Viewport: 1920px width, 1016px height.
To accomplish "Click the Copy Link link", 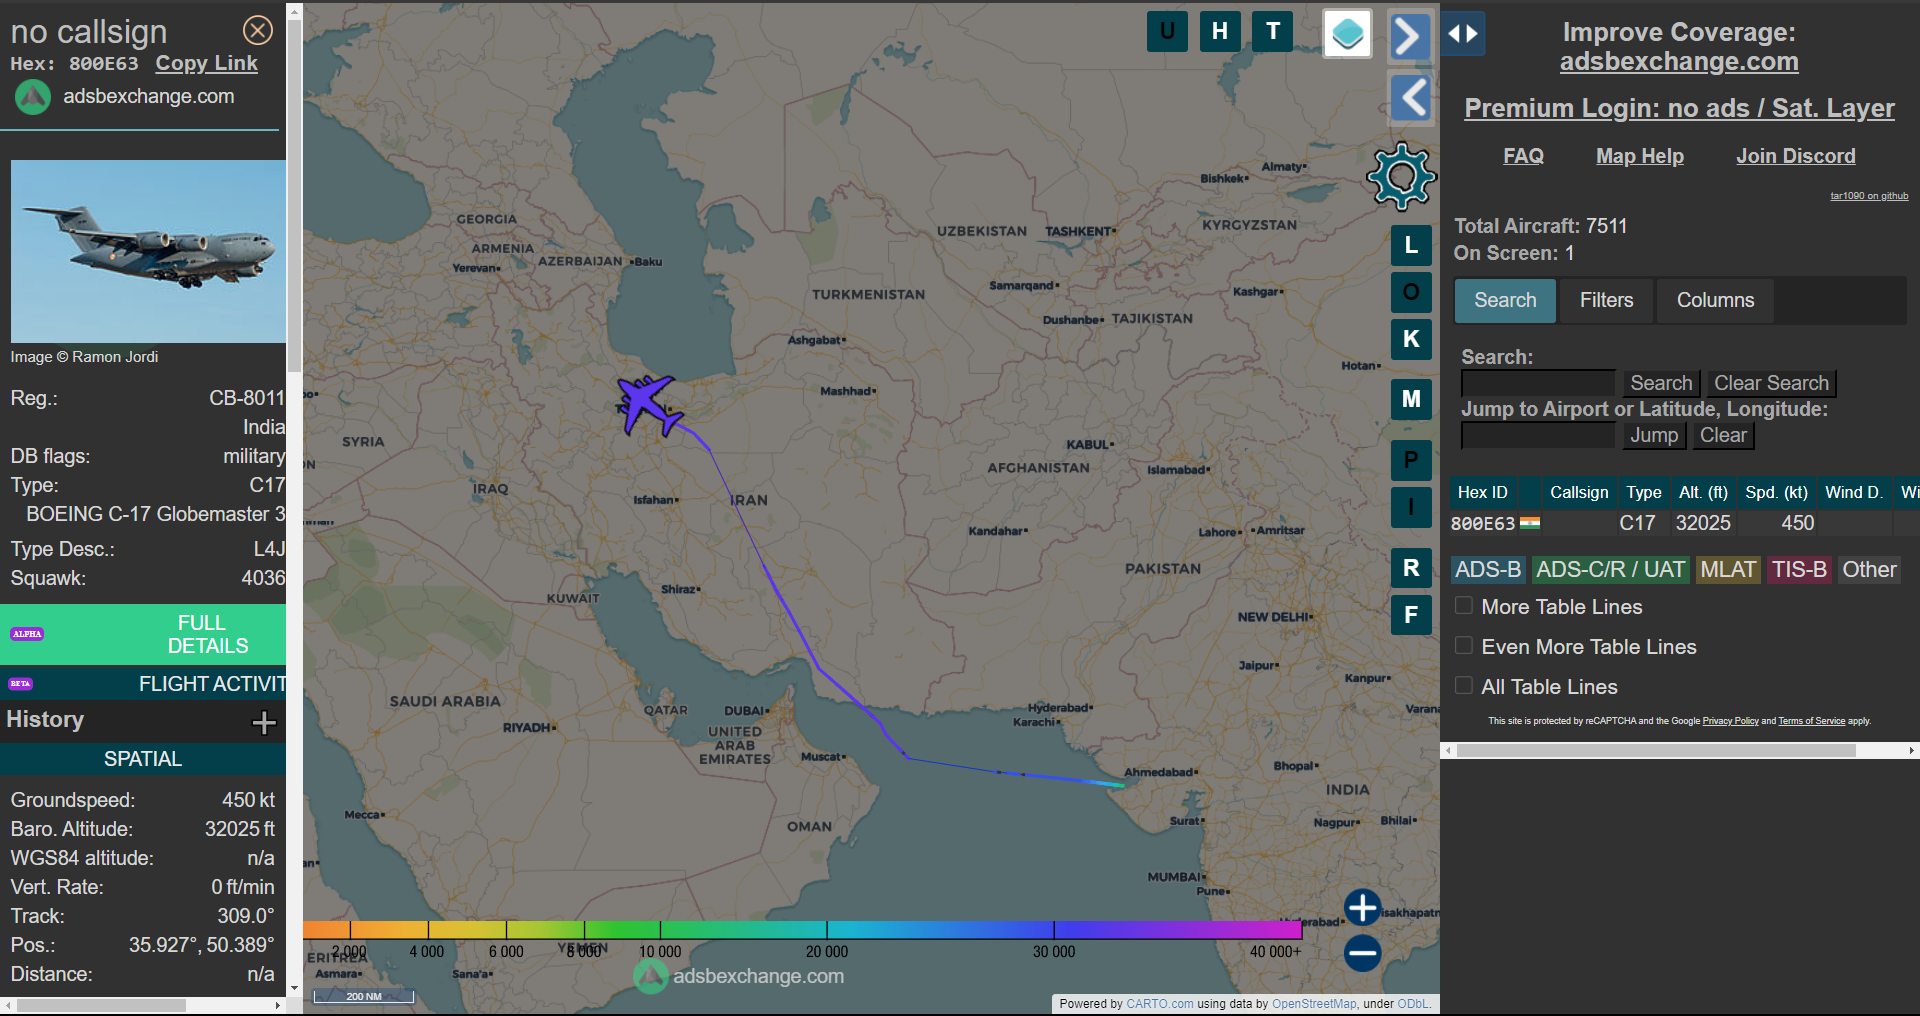I will tap(206, 63).
